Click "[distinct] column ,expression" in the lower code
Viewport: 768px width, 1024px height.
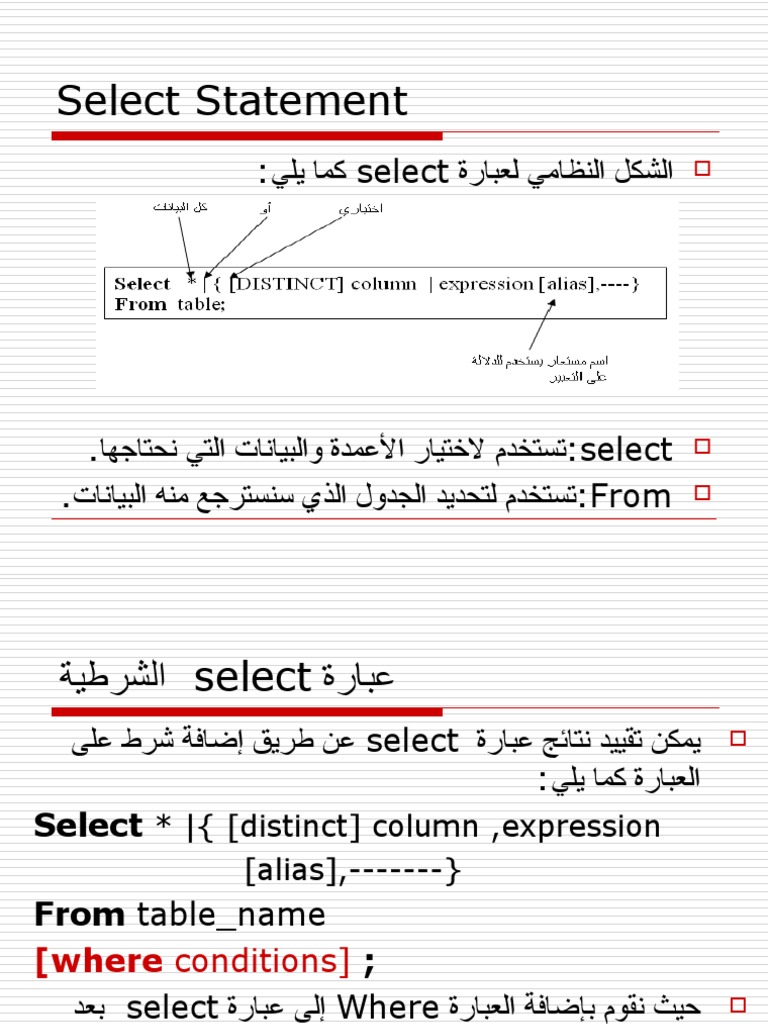click(444, 827)
